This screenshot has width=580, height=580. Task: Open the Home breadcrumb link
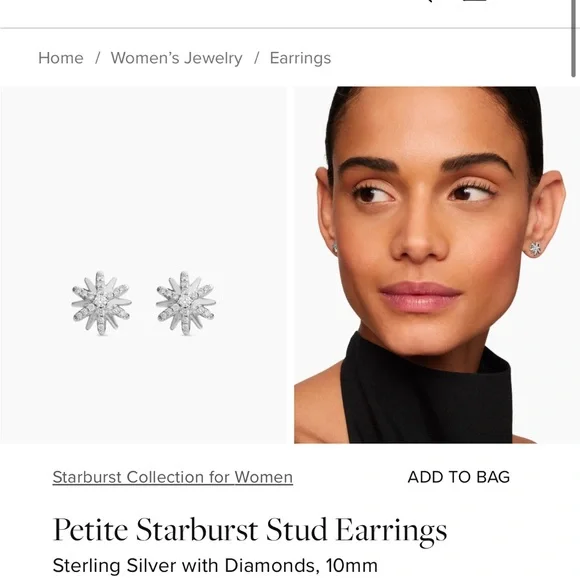click(61, 58)
